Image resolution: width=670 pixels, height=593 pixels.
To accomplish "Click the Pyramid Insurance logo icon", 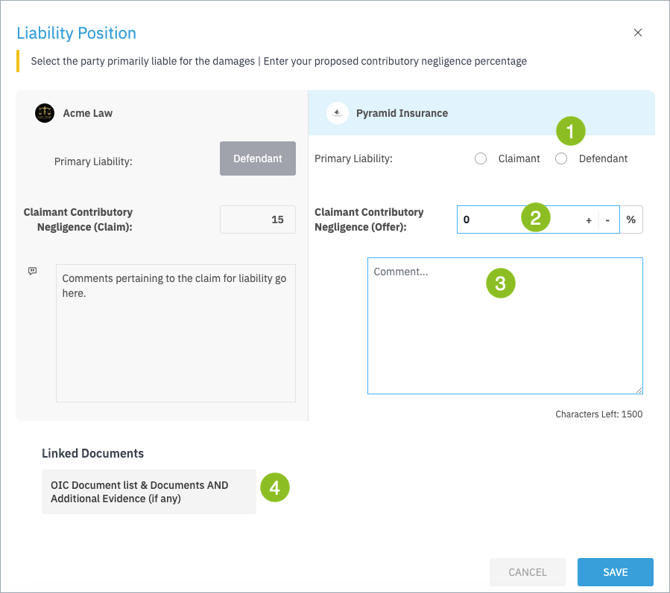I will click(x=337, y=113).
